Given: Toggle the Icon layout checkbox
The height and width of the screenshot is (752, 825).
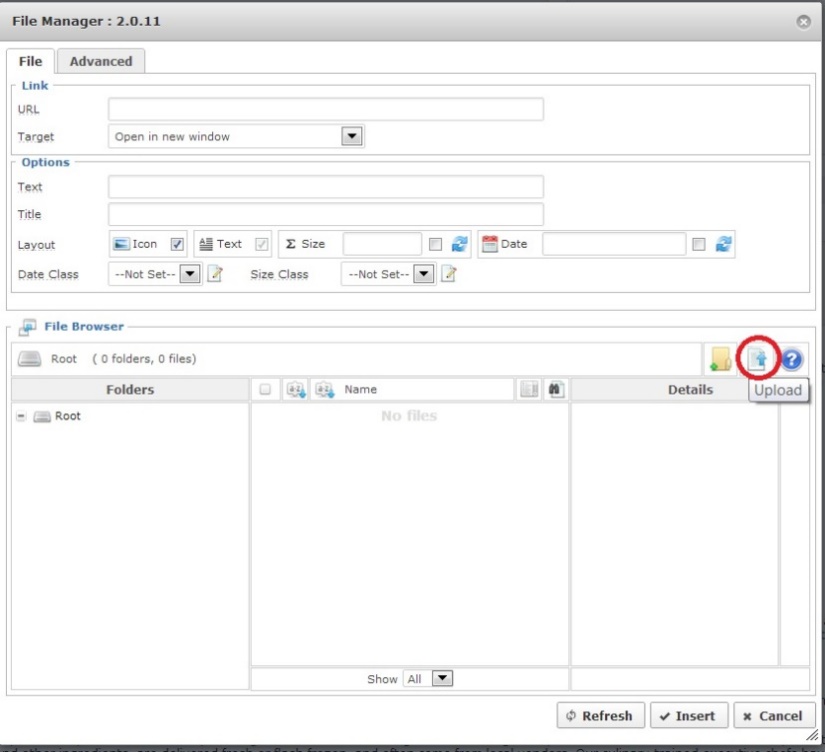Looking at the screenshot, I should pos(177,244).
